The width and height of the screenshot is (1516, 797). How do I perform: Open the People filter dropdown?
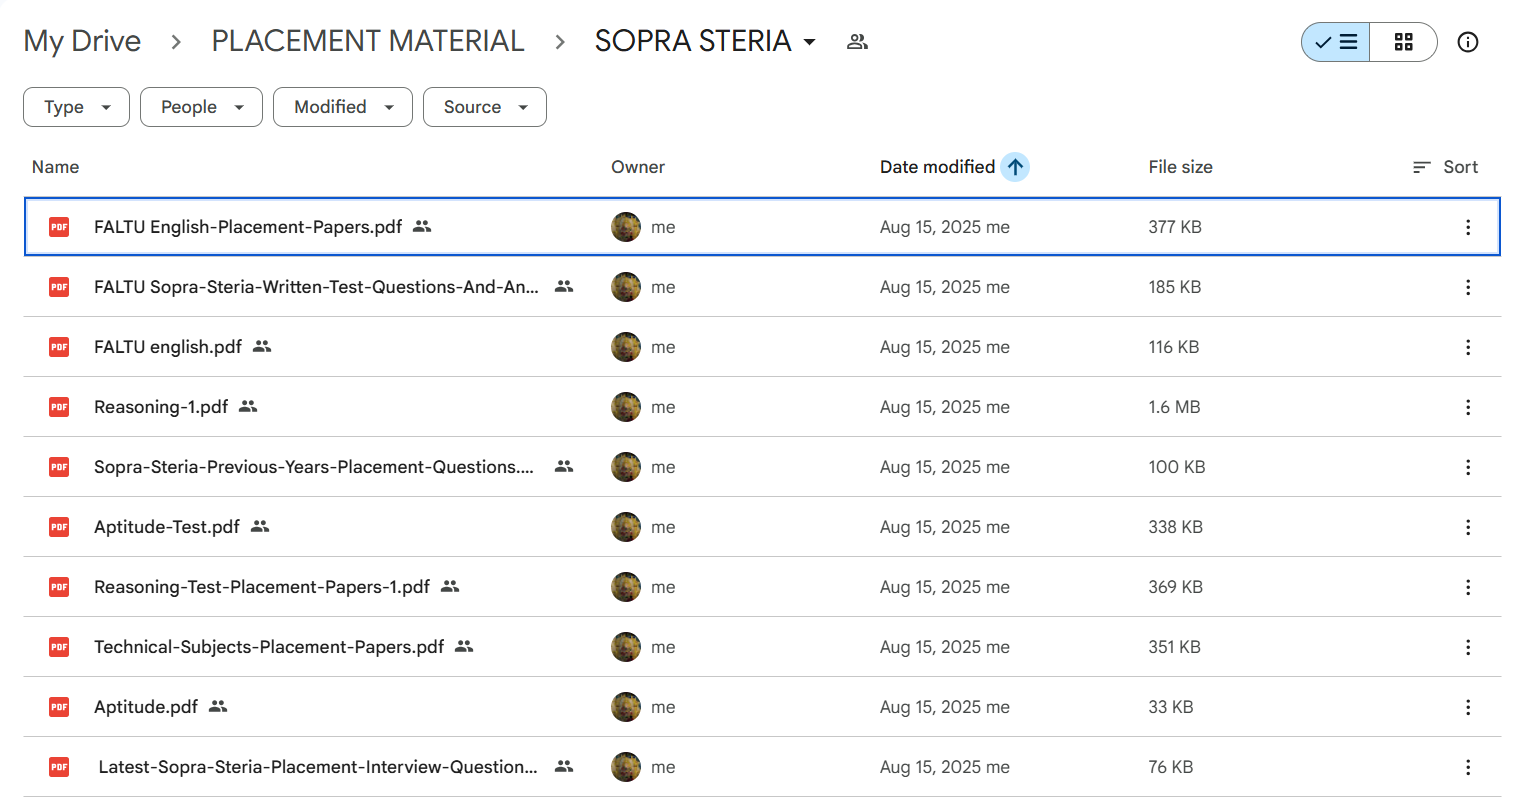[201, 107]
